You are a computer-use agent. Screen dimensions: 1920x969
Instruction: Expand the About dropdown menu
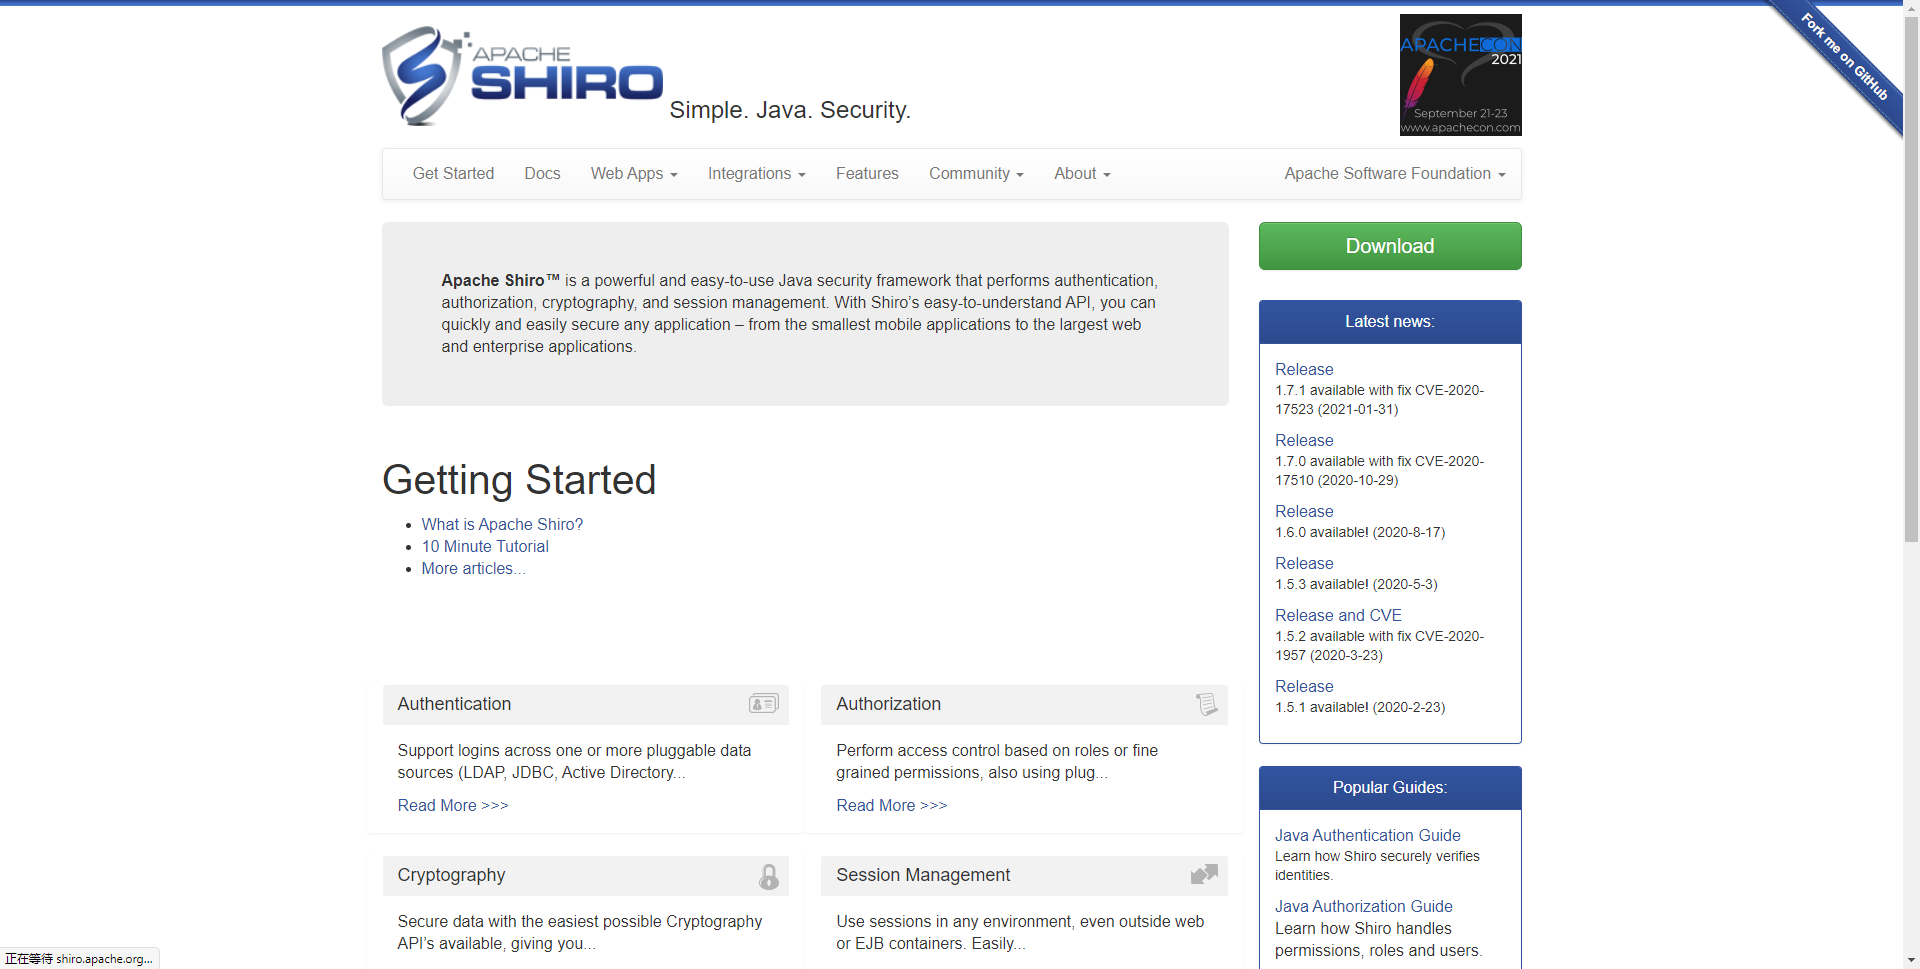(x=1082, y=174)
